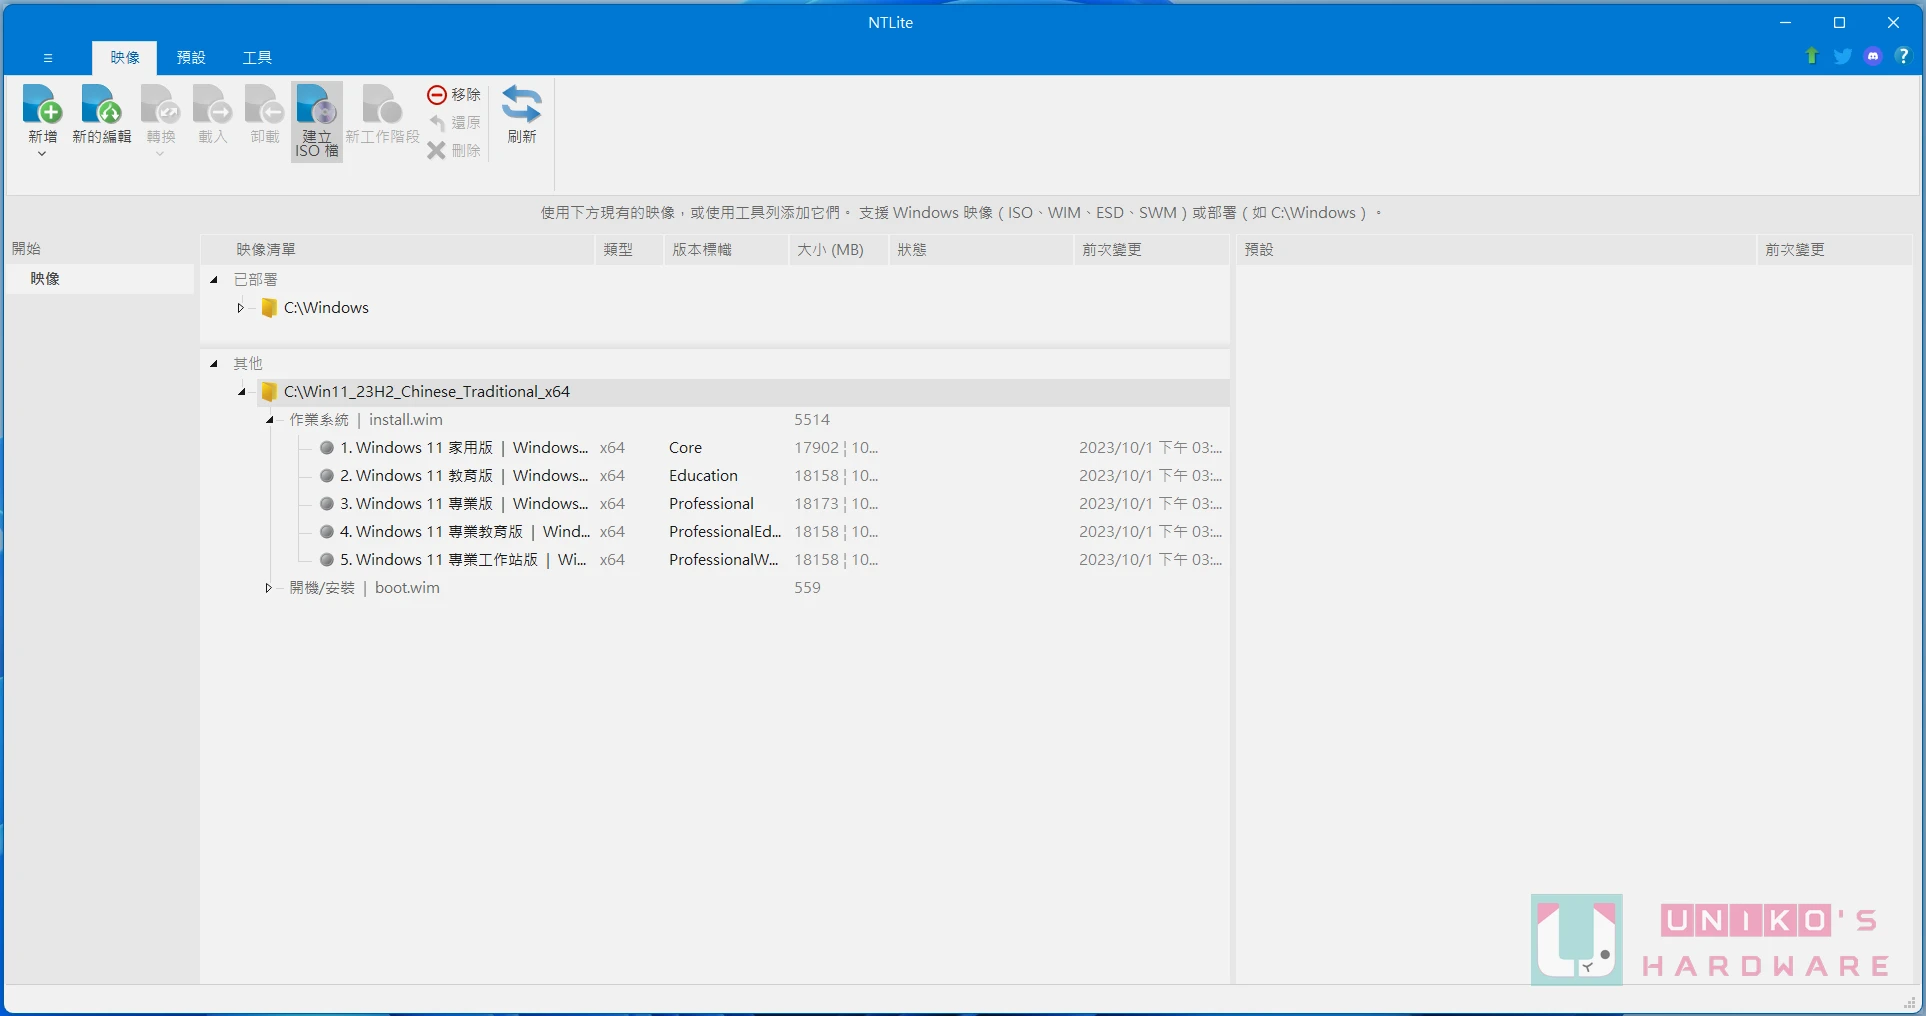
Task: Click the Win11_23H2 folder icon
Action: coord(269,392)
